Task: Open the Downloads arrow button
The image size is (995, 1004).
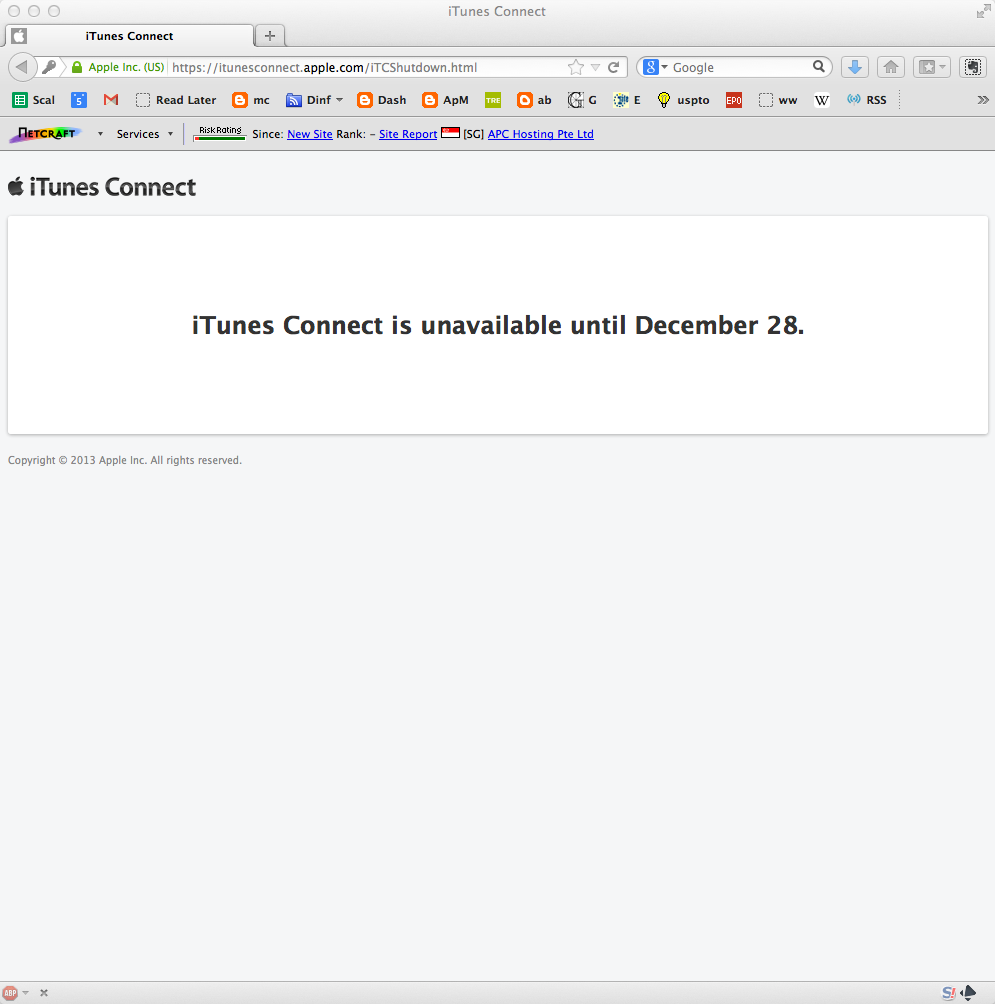Action: [855, 67]
